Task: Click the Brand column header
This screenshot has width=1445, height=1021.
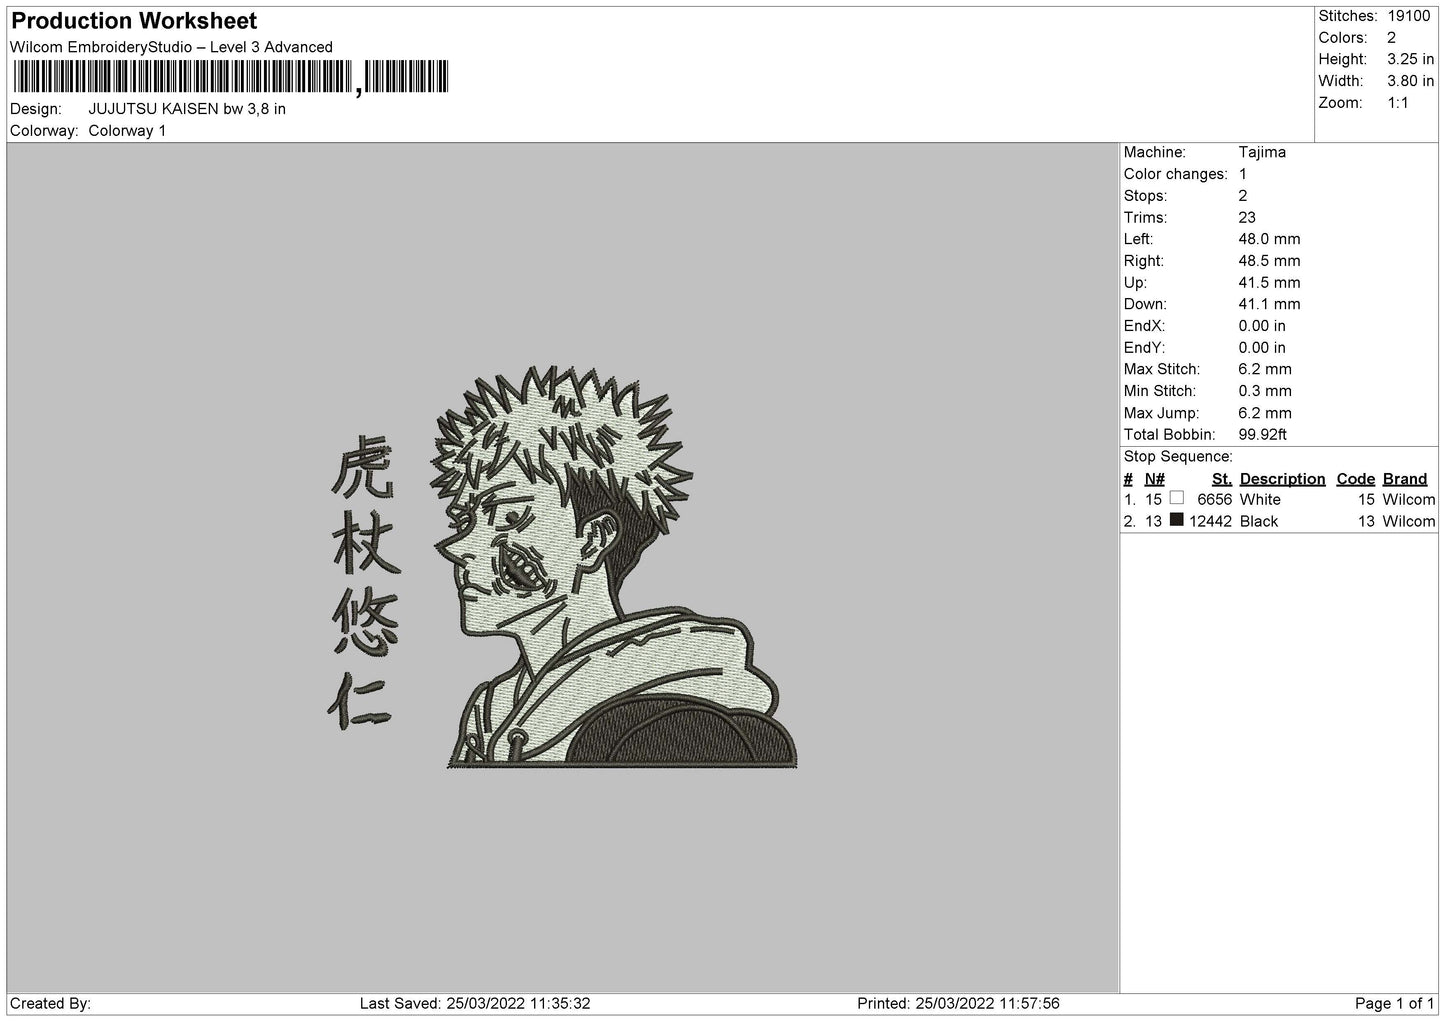Action: (x=1404, y=479)
